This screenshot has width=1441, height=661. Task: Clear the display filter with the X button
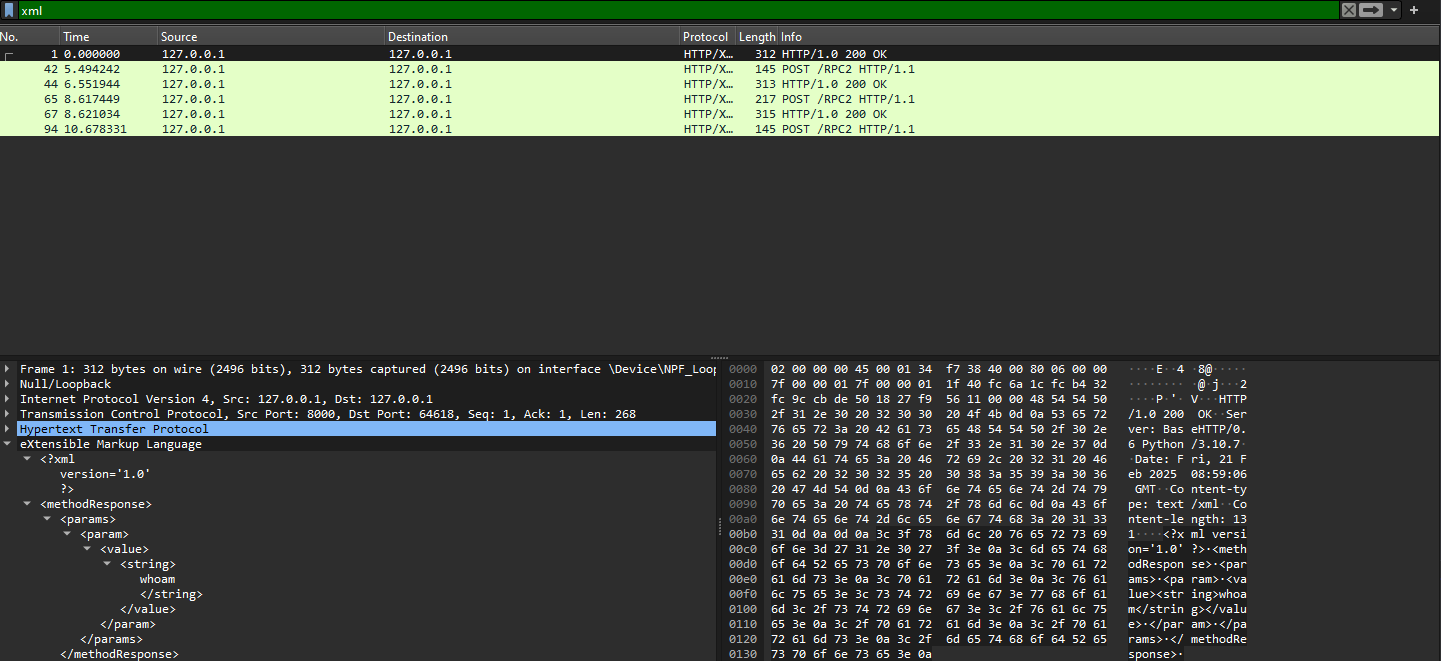click(1348, 10)
